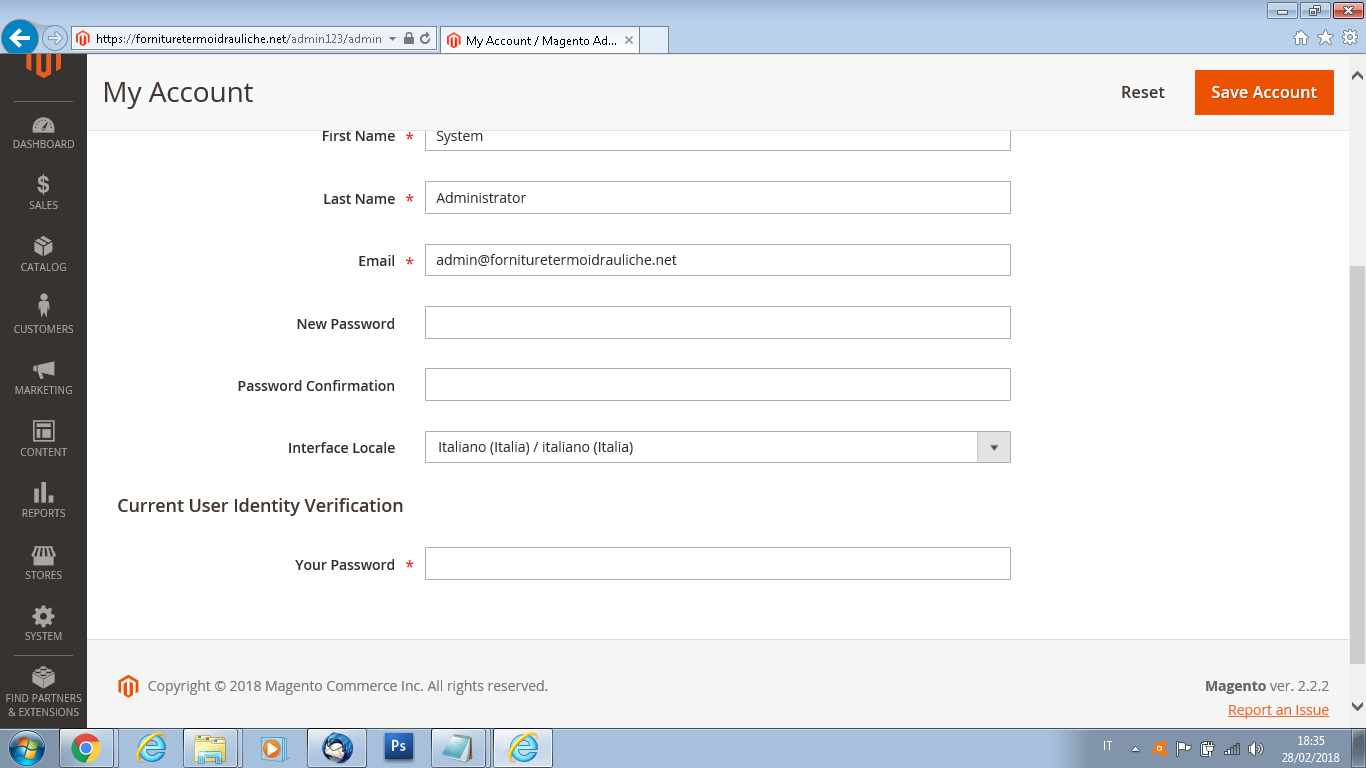Launch Photoshop from the taskbar
Viewport: 1366px width, 768px height.
(x=398, y=747)
